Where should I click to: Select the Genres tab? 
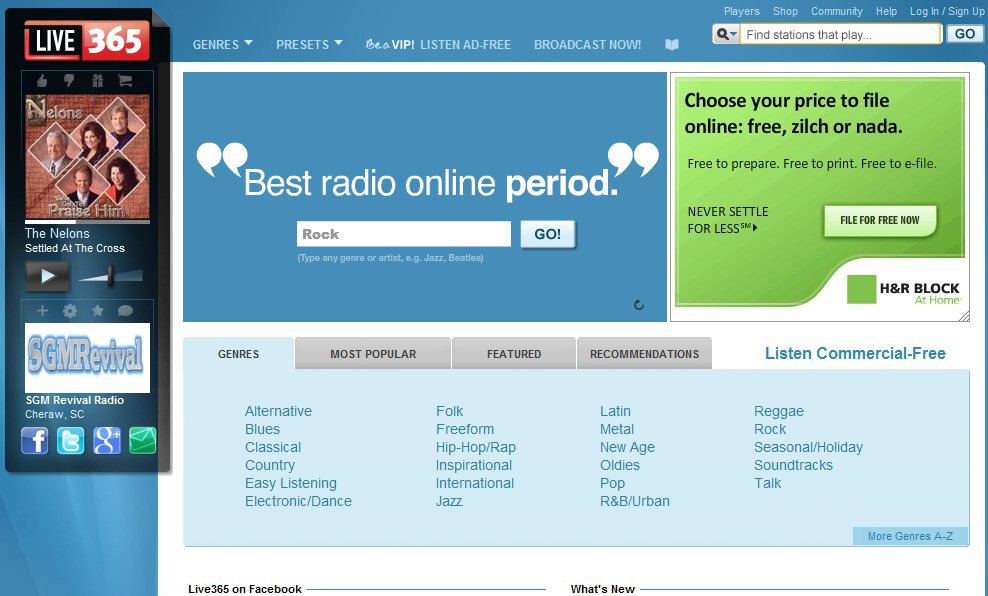coord(238,353)
